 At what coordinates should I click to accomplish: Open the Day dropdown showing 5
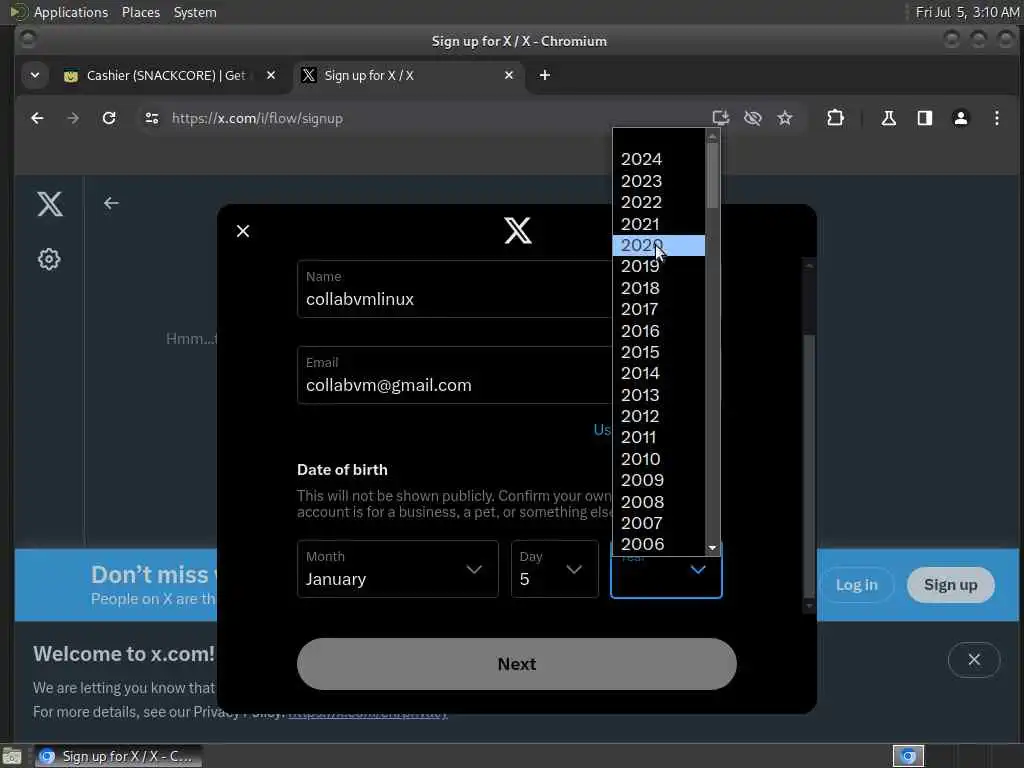coord(554,569)
